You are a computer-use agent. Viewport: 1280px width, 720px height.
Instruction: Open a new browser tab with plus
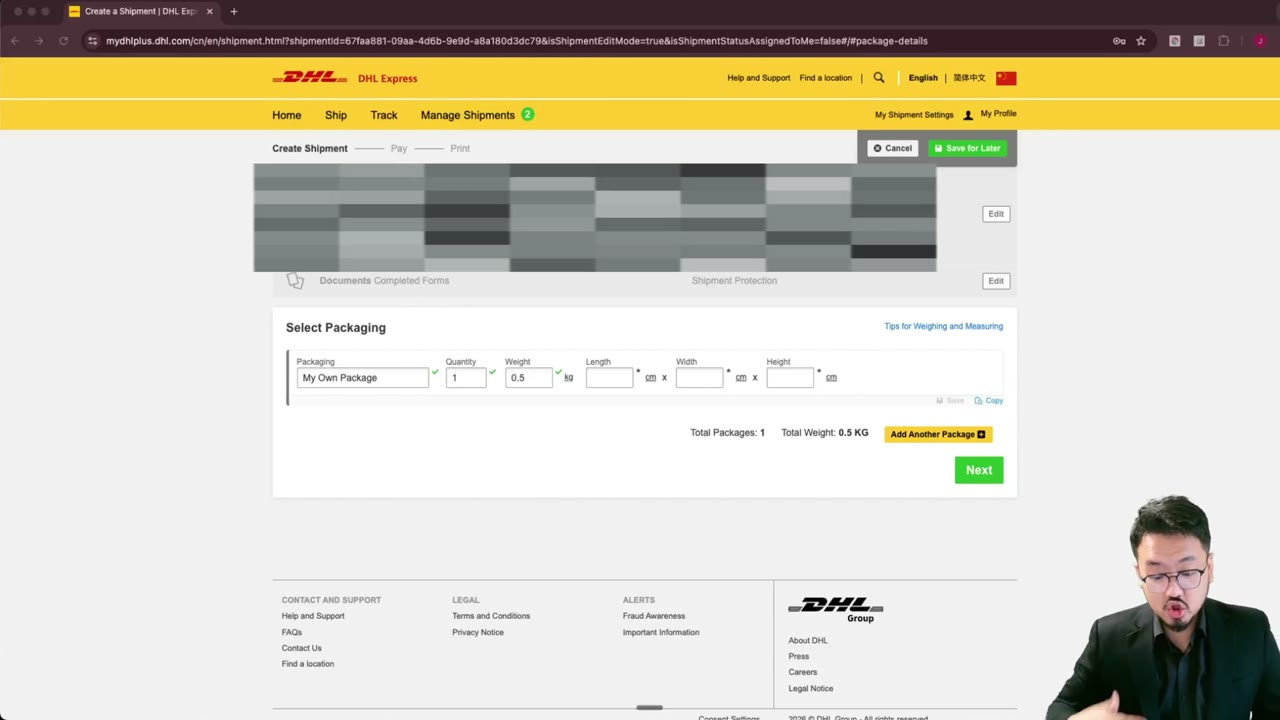click(x=234, y=12)
